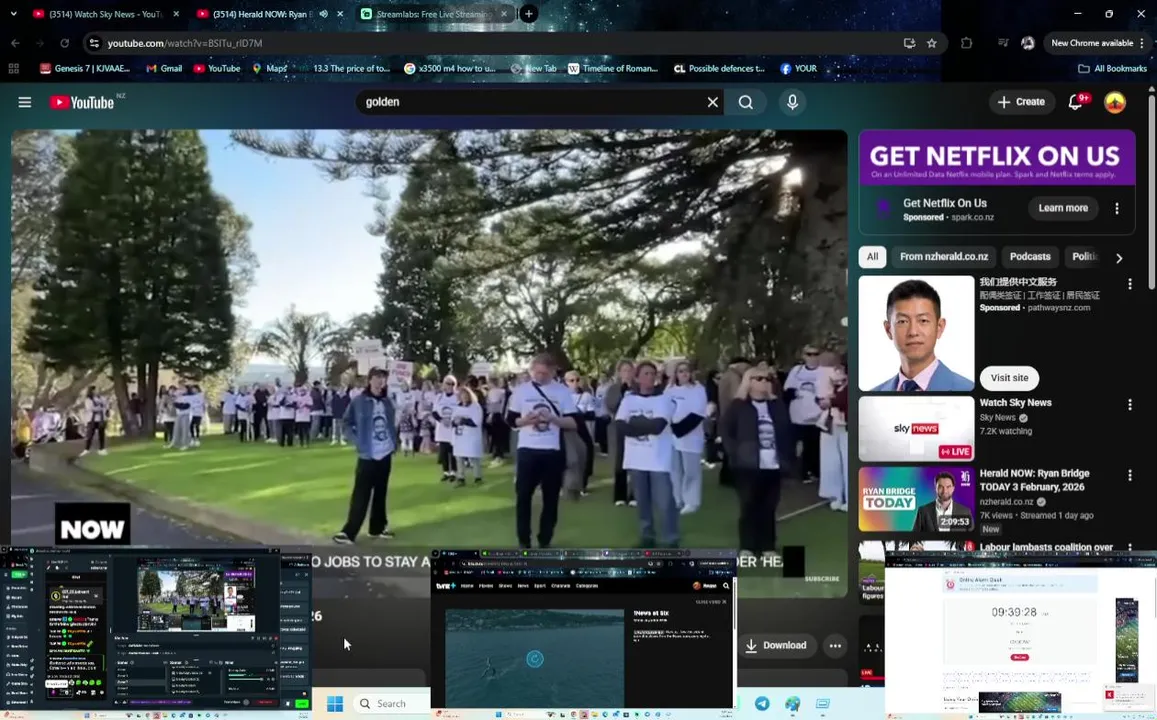Viewport: 1157px width, 720px height.
Task: Close the Streamlabs tab
Action: click(503, 13)
